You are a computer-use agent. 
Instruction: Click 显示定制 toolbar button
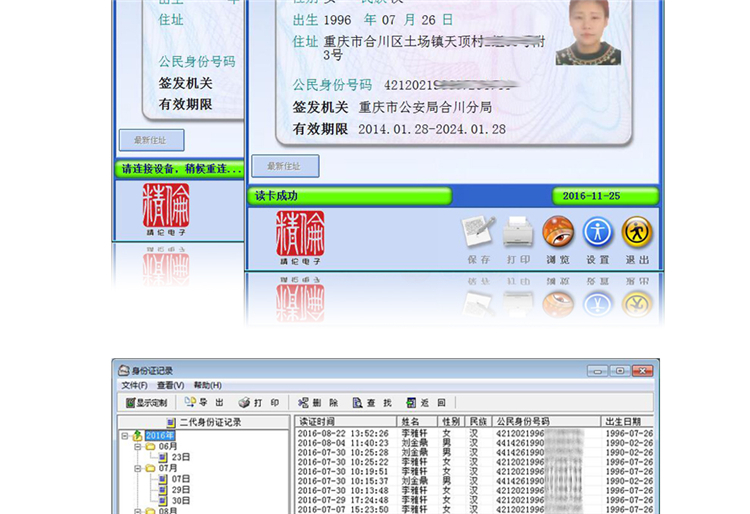tap(146, 403)
